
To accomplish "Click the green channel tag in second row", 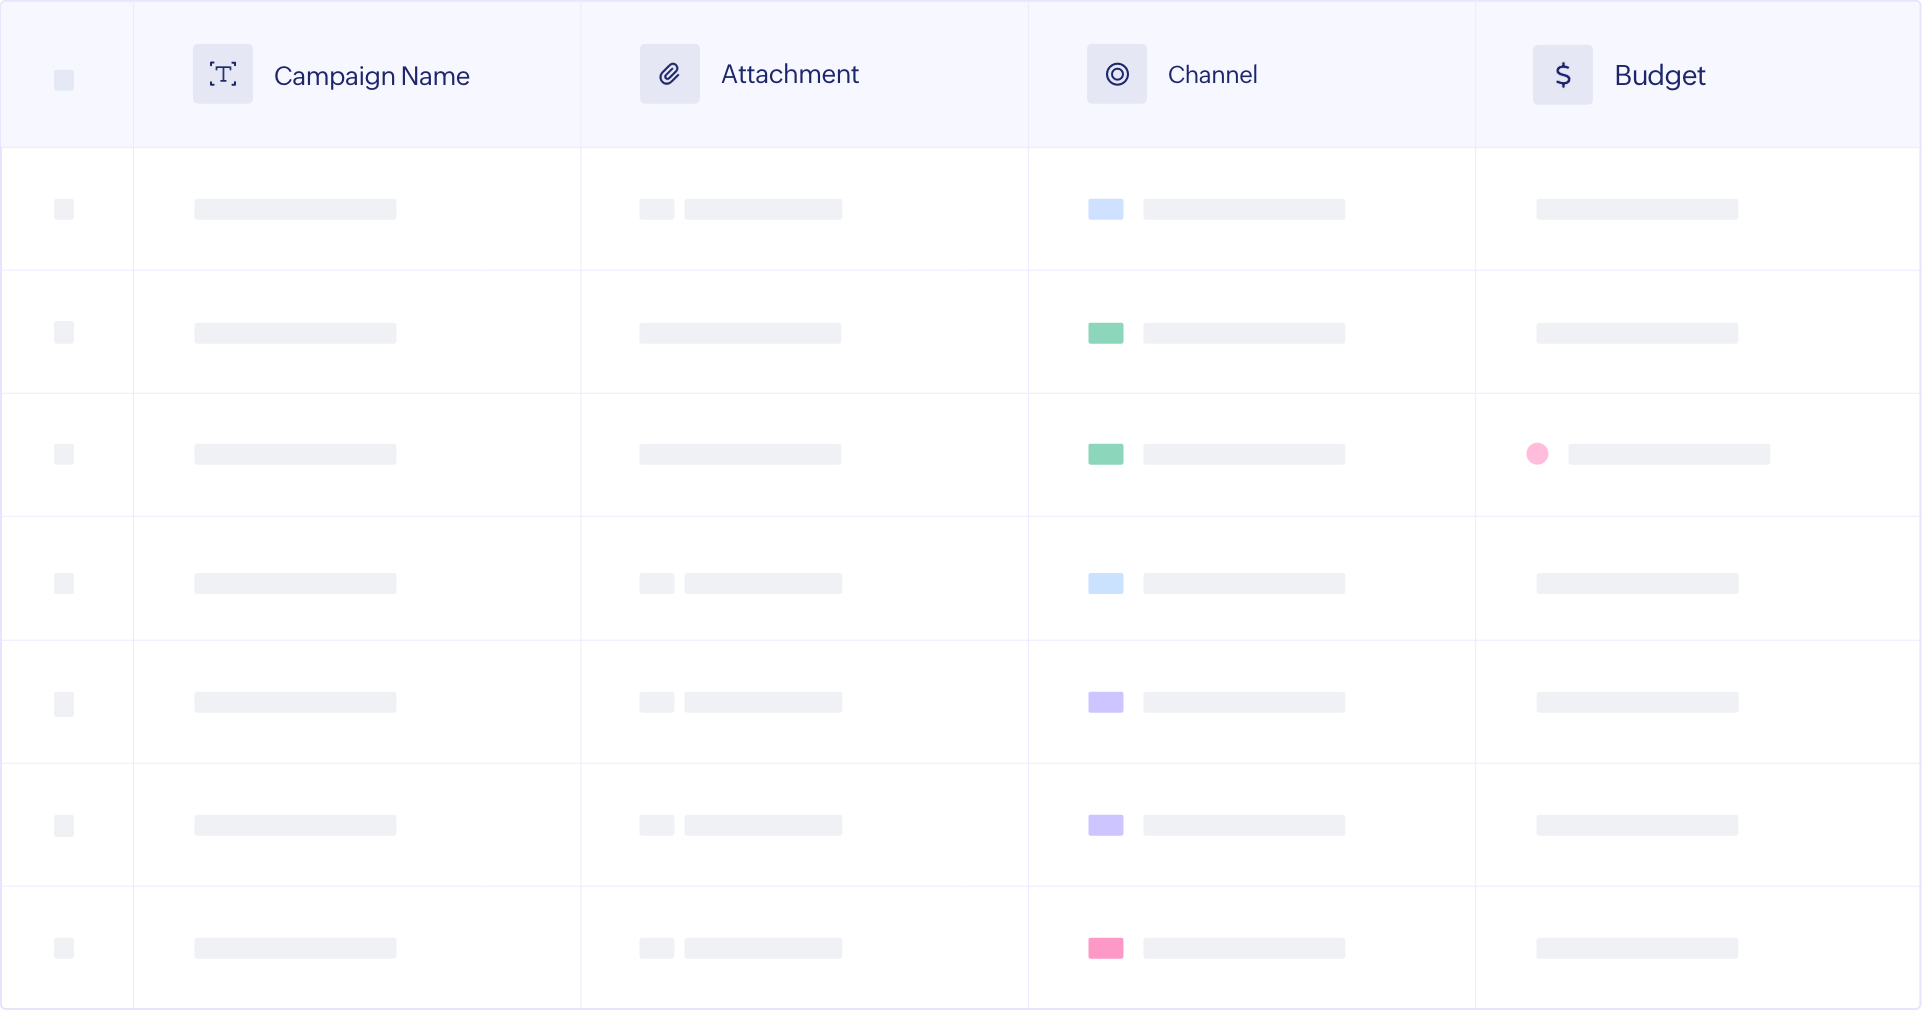I will [1105, 333].
